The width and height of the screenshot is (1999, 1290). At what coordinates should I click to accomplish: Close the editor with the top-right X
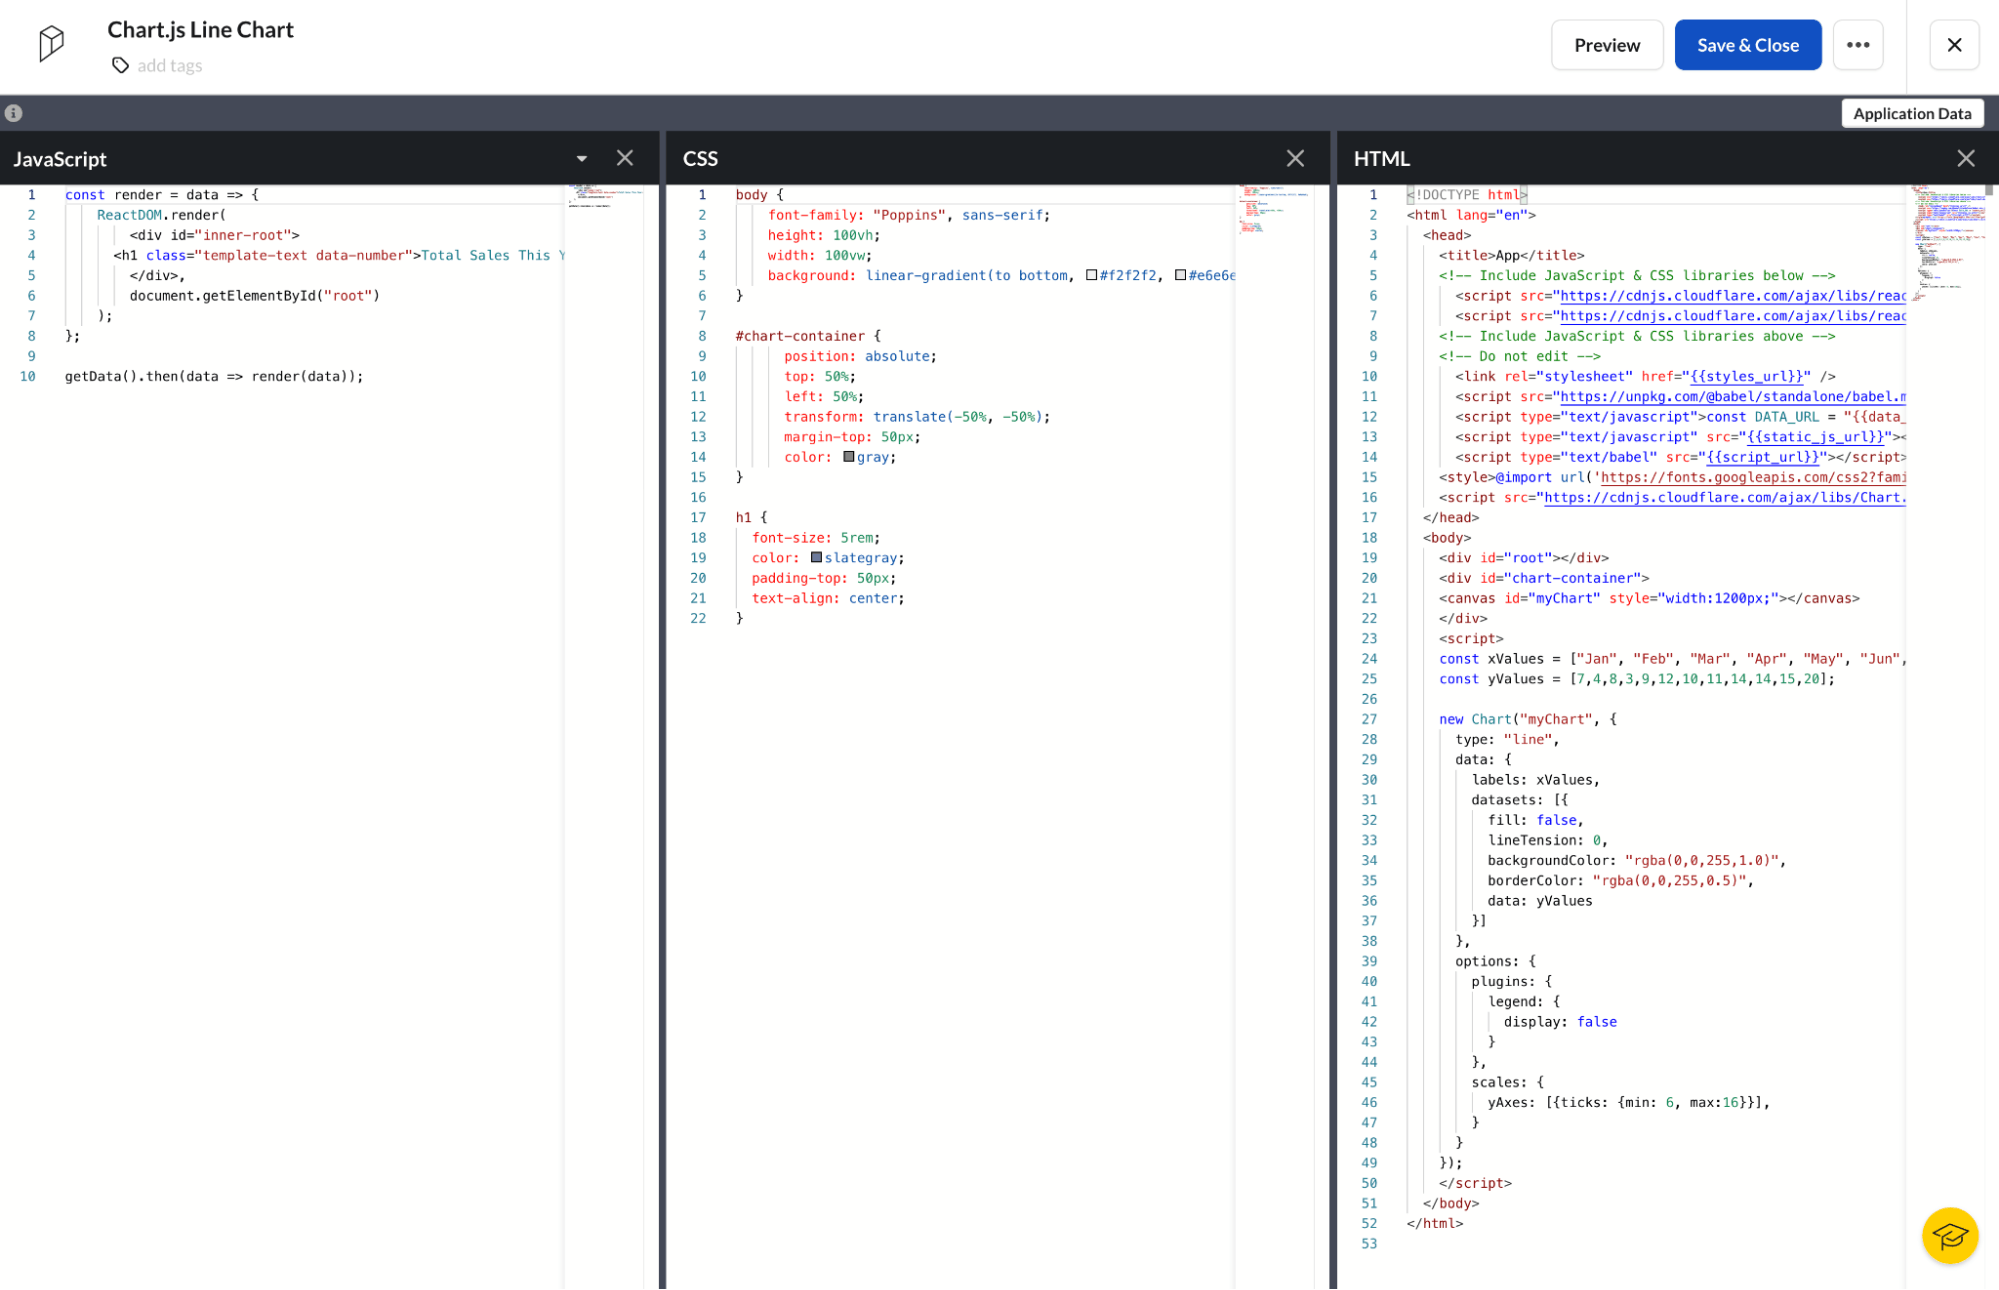pyautogui.click(x=1955, y=45)
